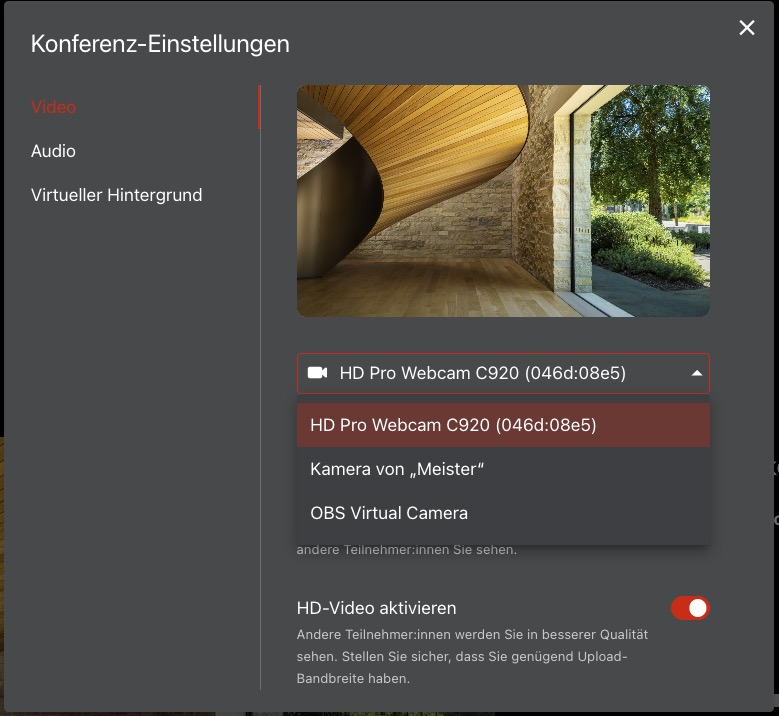Click the HD-Video aktivieren label
This screenshot has width=779, height=716.
point(376,608)
